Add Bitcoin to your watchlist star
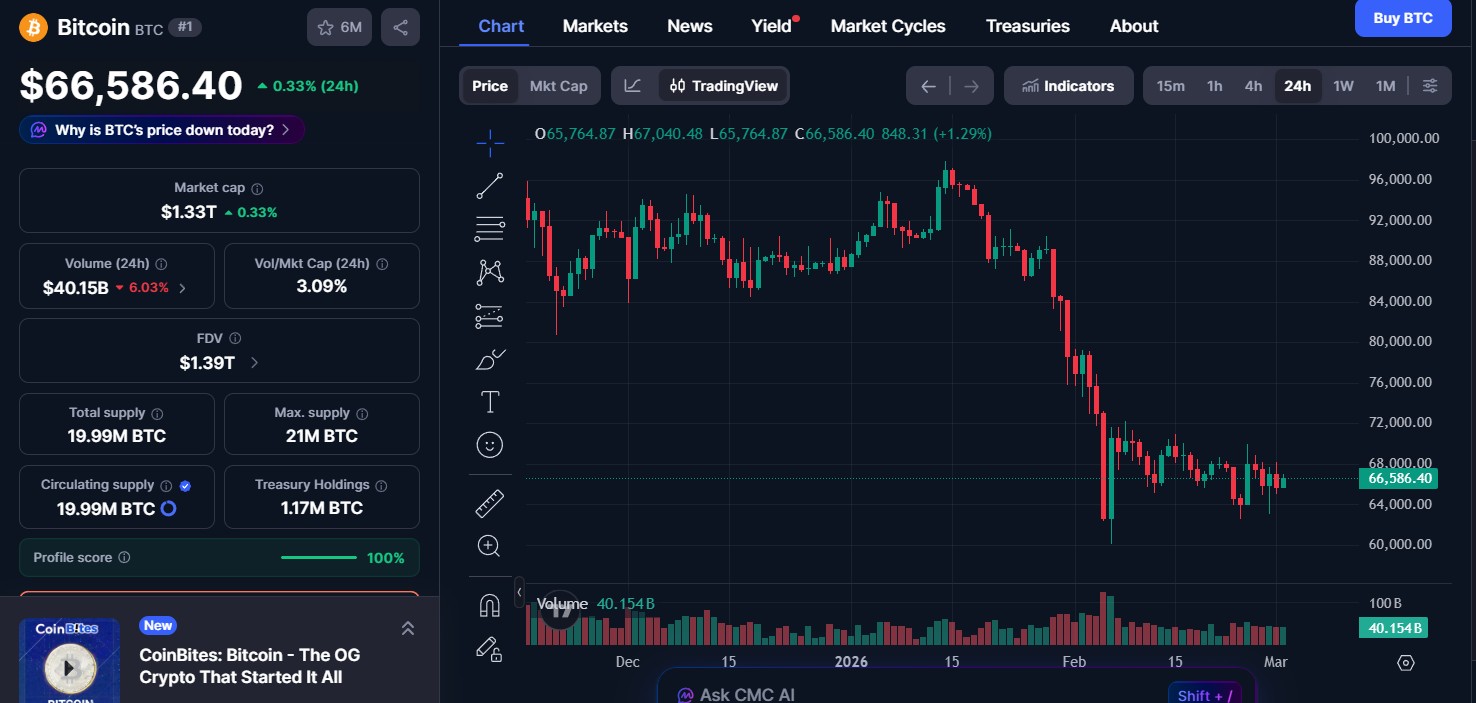 [325, 27]
